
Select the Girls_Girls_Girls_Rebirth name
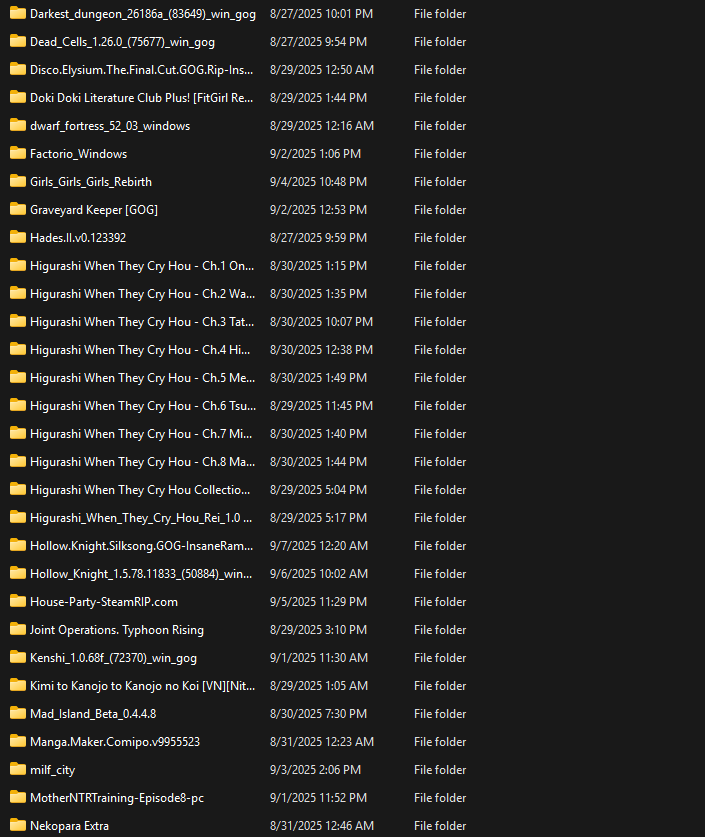tap(91, 182)
